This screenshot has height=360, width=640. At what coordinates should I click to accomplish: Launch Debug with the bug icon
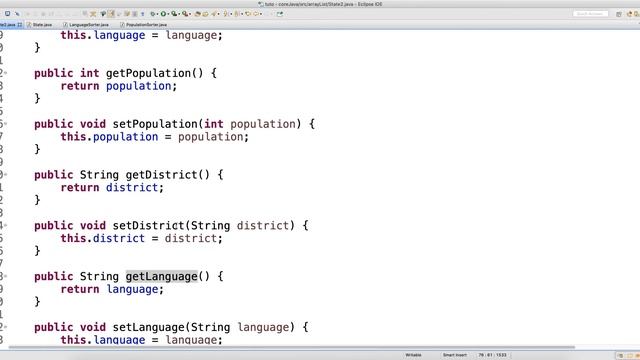point(152,14)
